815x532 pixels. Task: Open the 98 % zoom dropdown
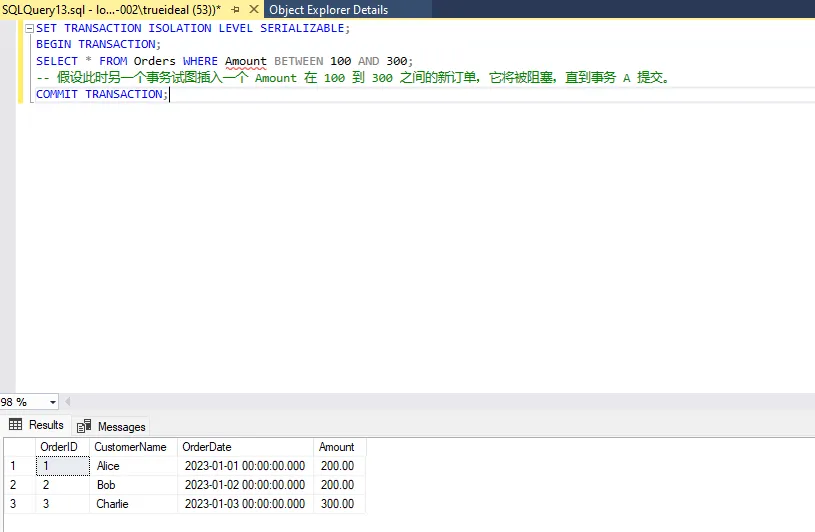[x=52, y=402]
